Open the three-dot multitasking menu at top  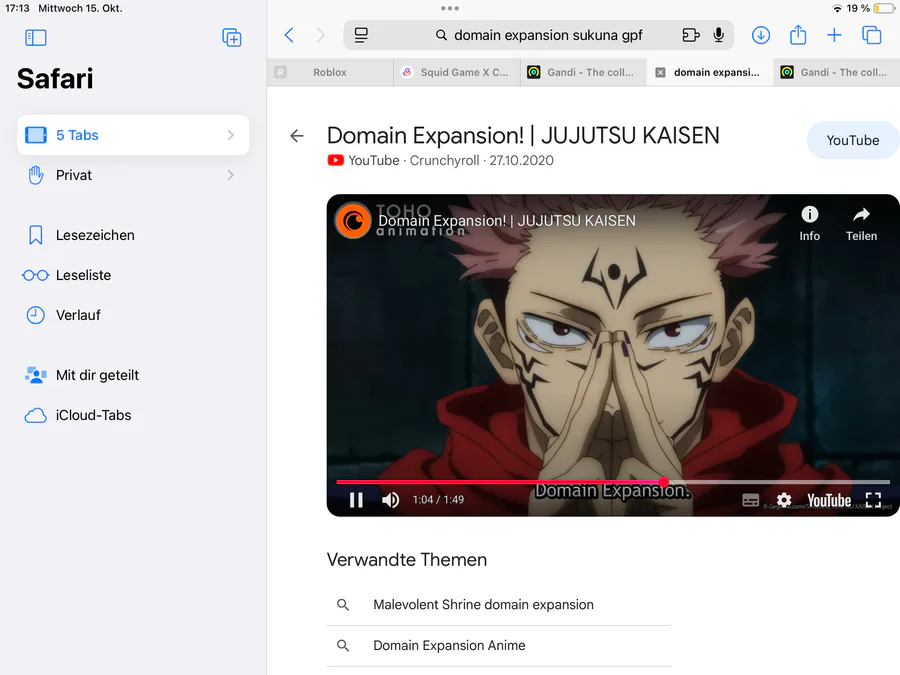coord(449,8)
